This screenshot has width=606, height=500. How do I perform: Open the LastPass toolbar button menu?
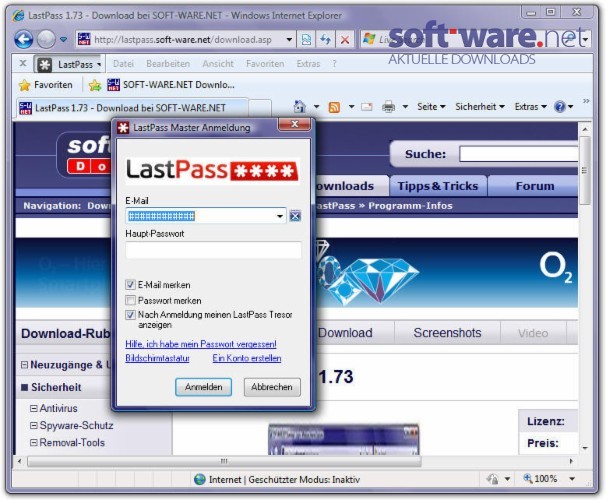pos(70,65)
